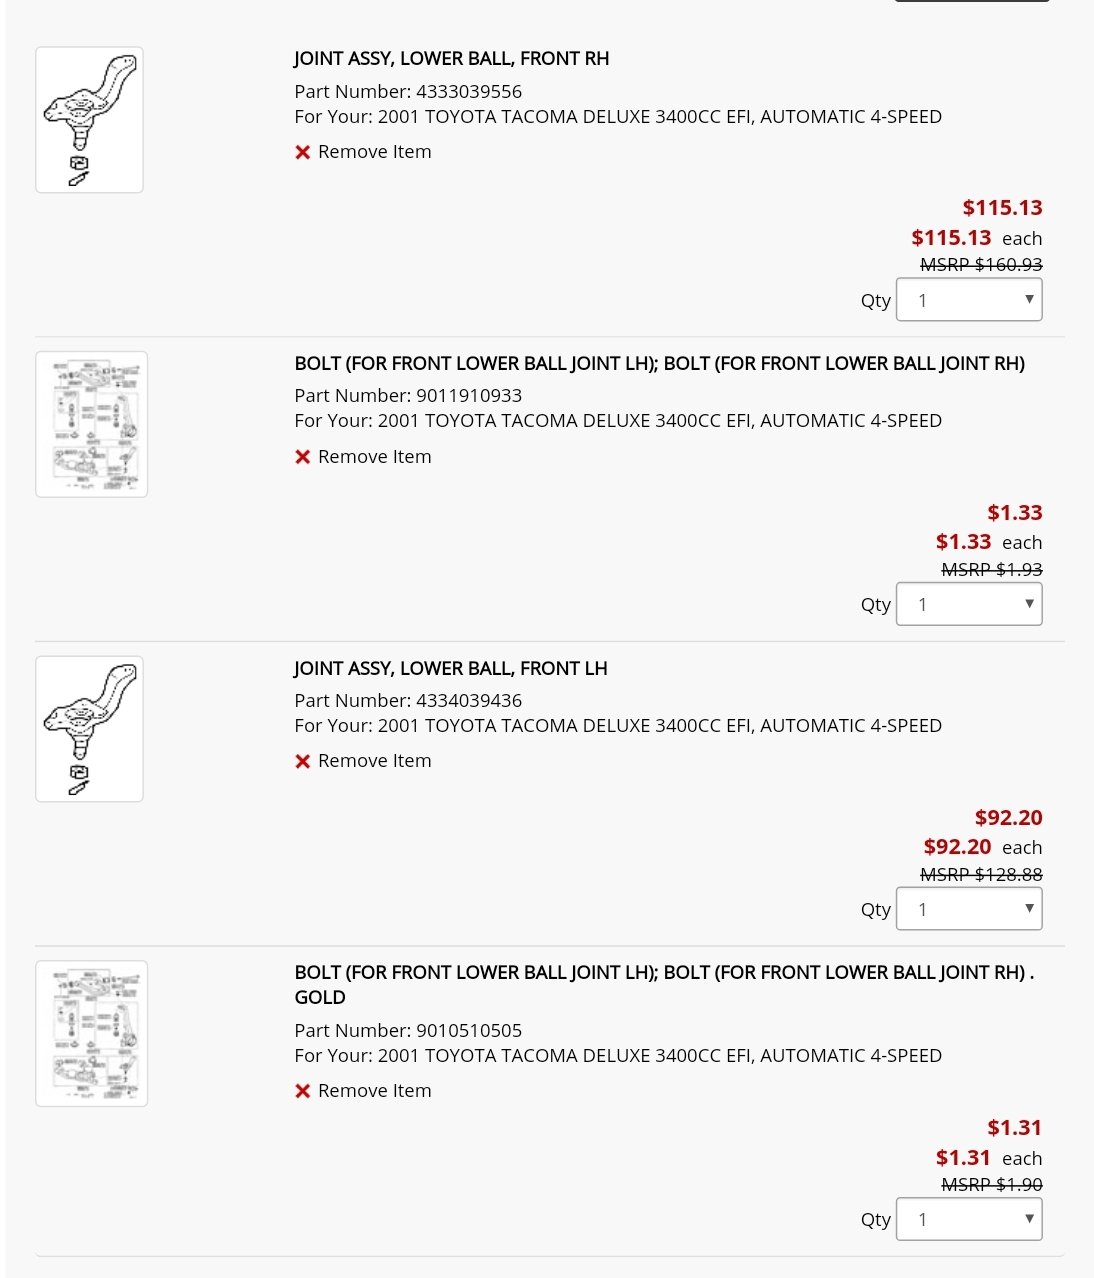
Task: Open Qty dropdown for part 4333039556
Action: (x=969, y=300)
